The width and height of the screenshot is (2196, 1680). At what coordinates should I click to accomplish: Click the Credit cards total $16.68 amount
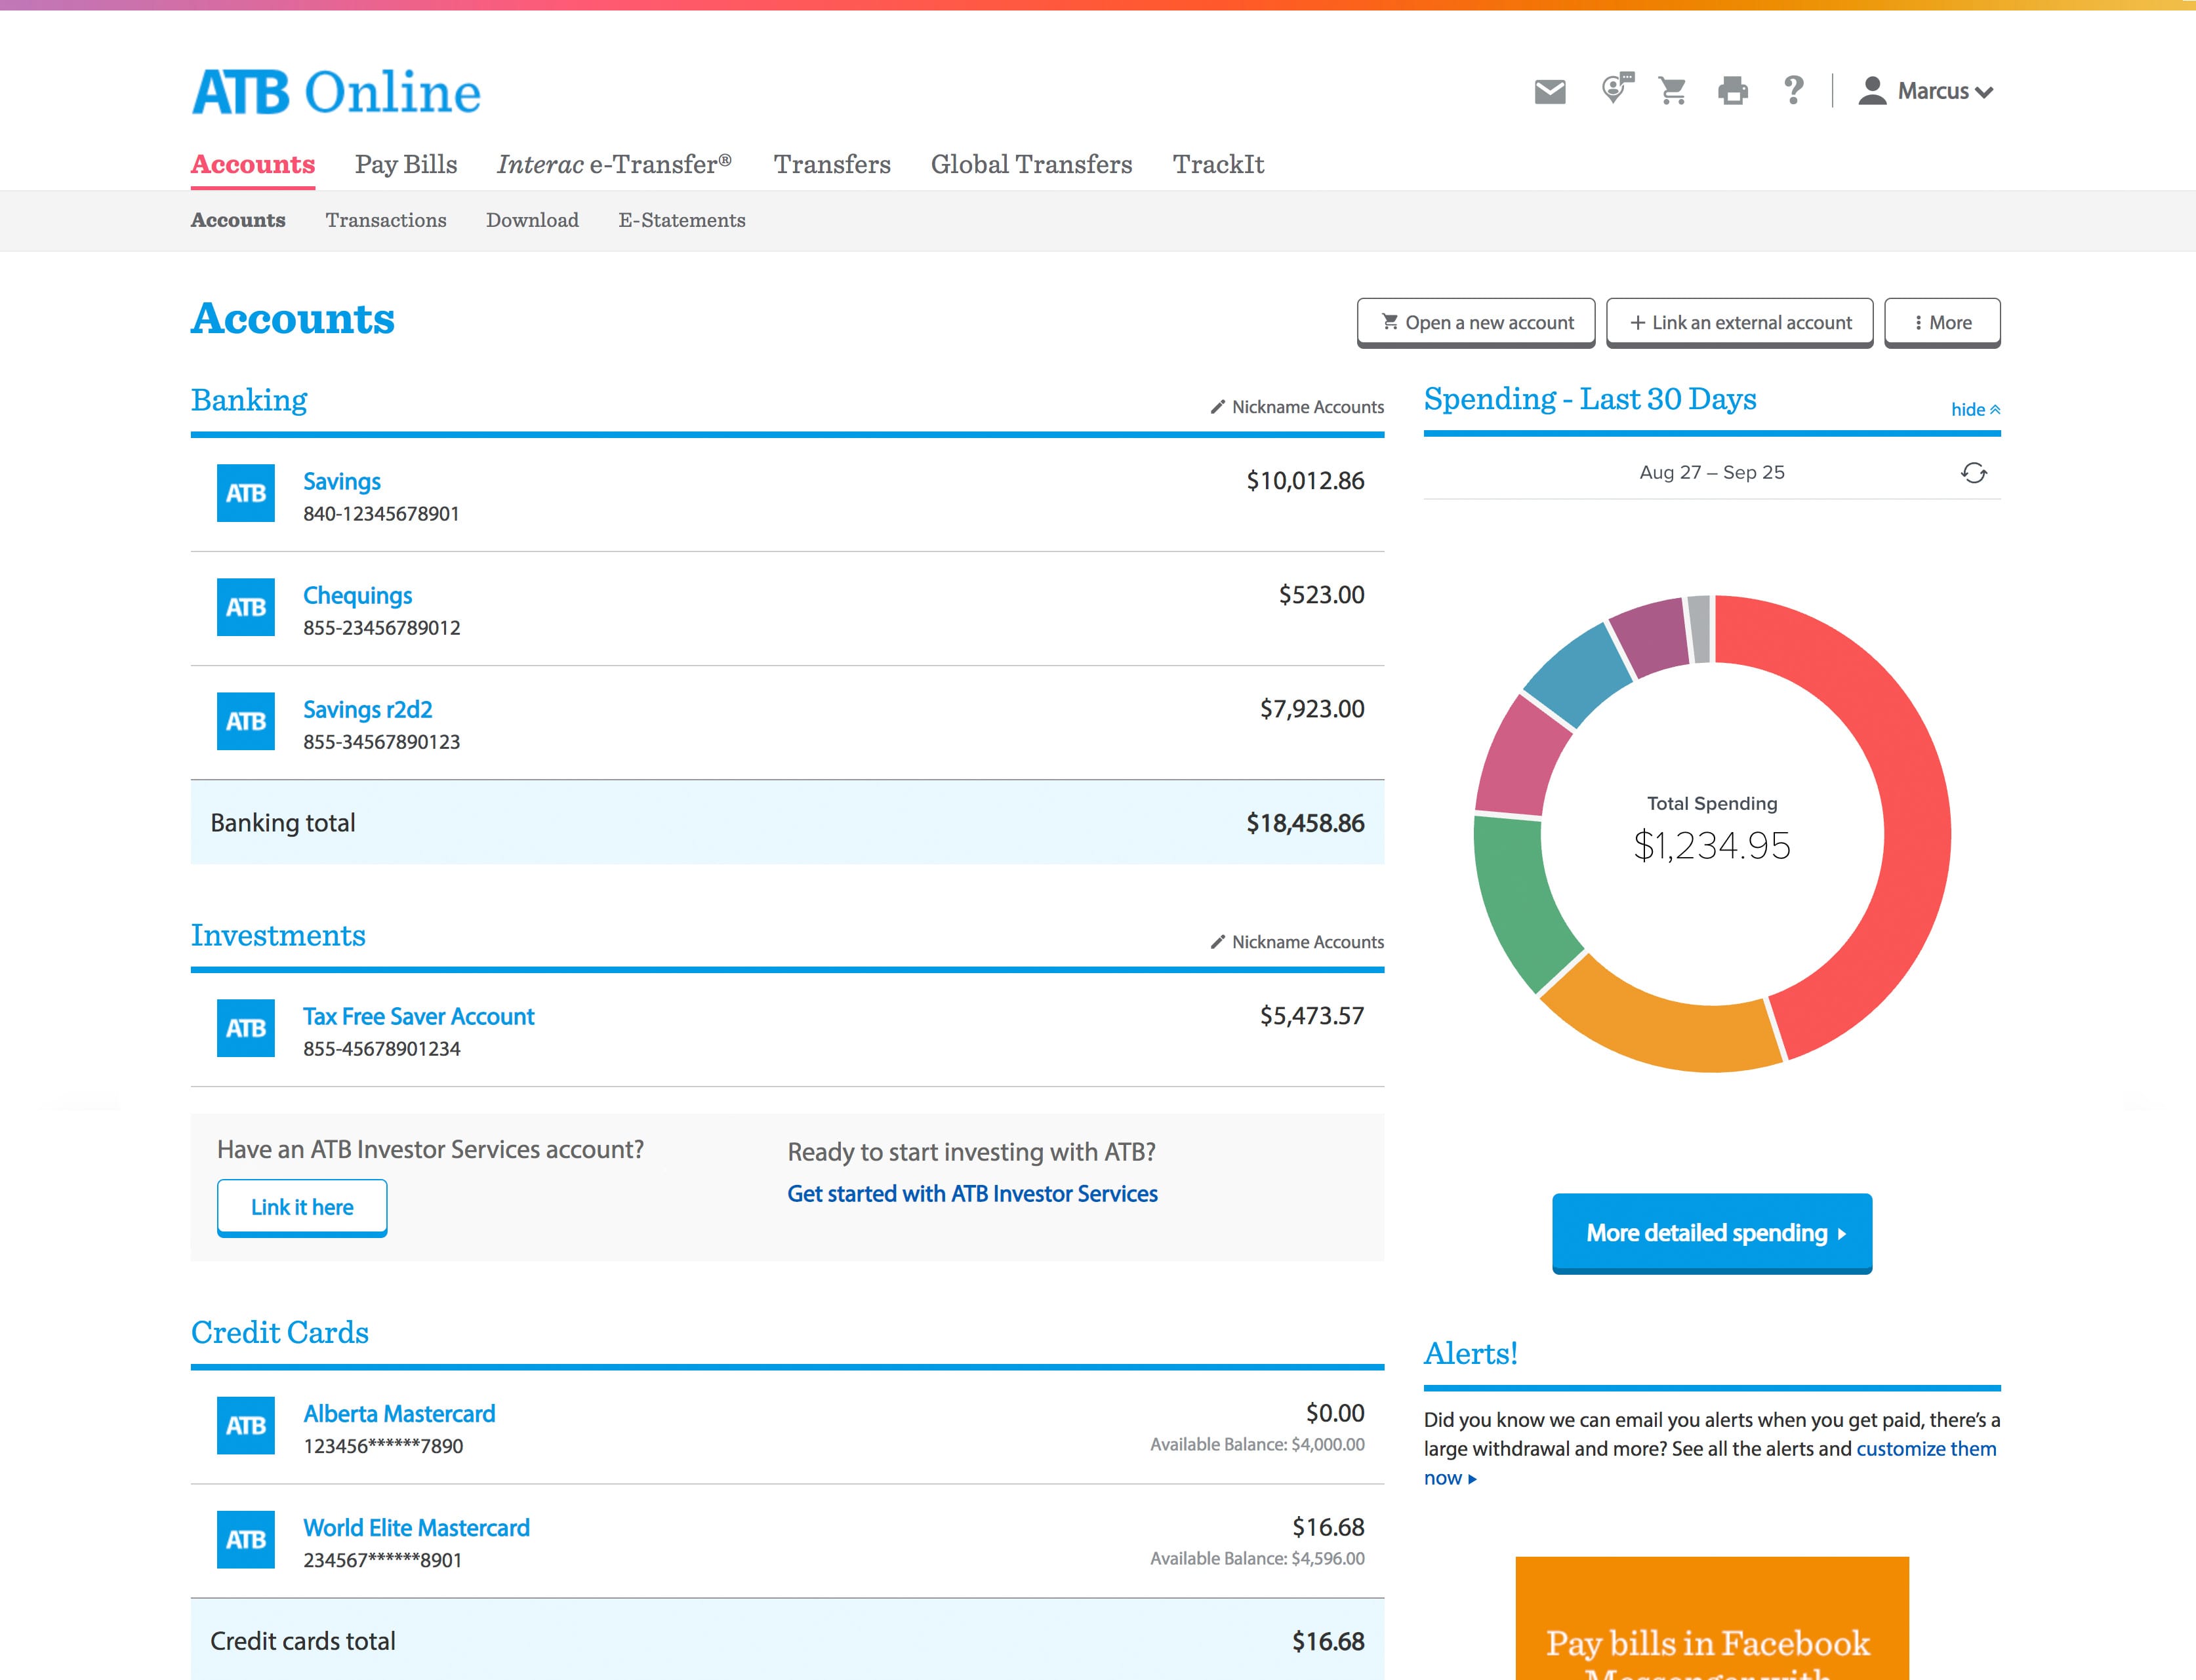point(1328,1641)
